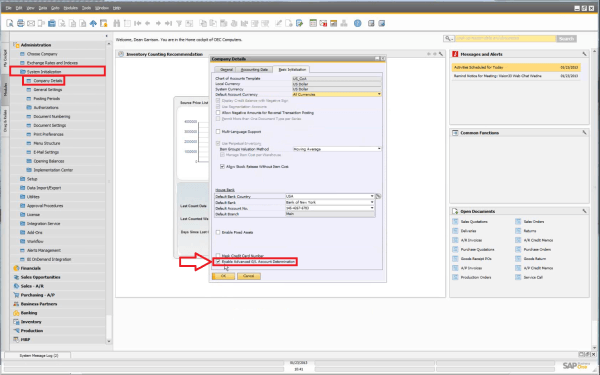Click the Sales Quotations document icon
Image resolution: width=600 pixels, height=375 pixels.
point(455,222)
